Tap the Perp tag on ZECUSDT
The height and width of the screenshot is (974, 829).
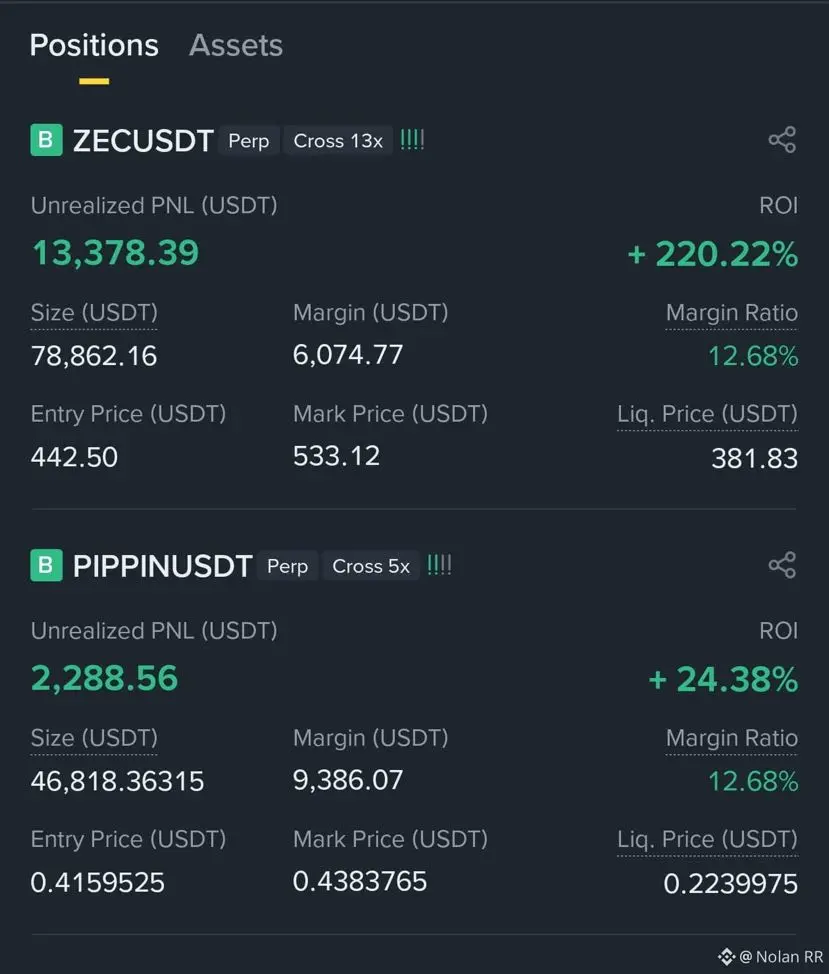(248, 141)
